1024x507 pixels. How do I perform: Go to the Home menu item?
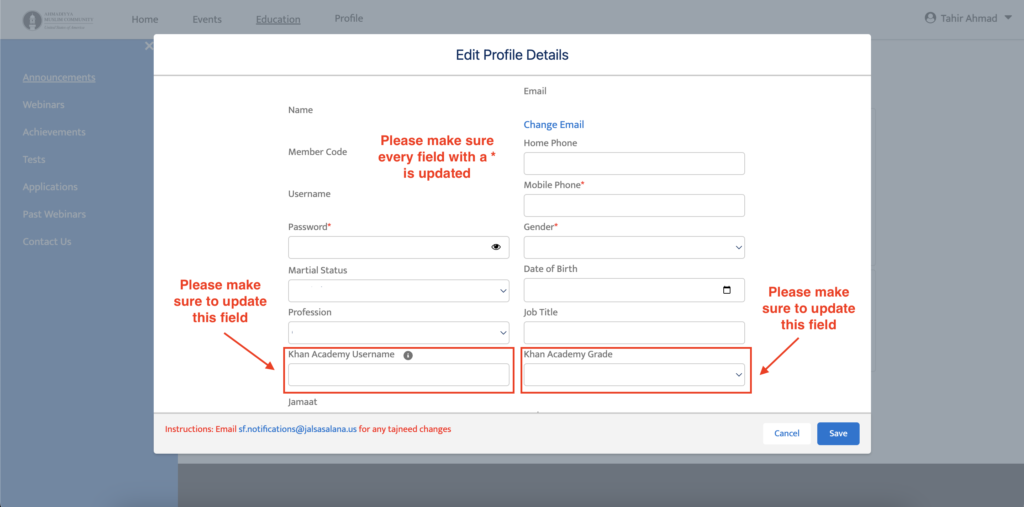[145, 20]
